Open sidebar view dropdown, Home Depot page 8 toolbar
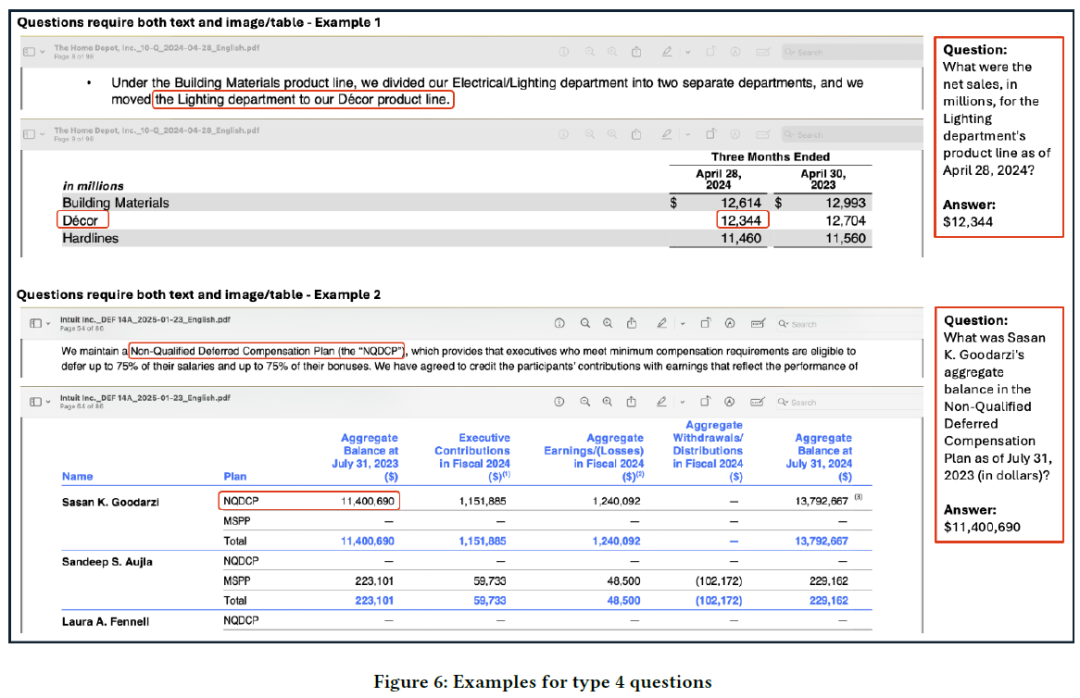This screenshot has height=698, width=1080. tap(42, 52)
